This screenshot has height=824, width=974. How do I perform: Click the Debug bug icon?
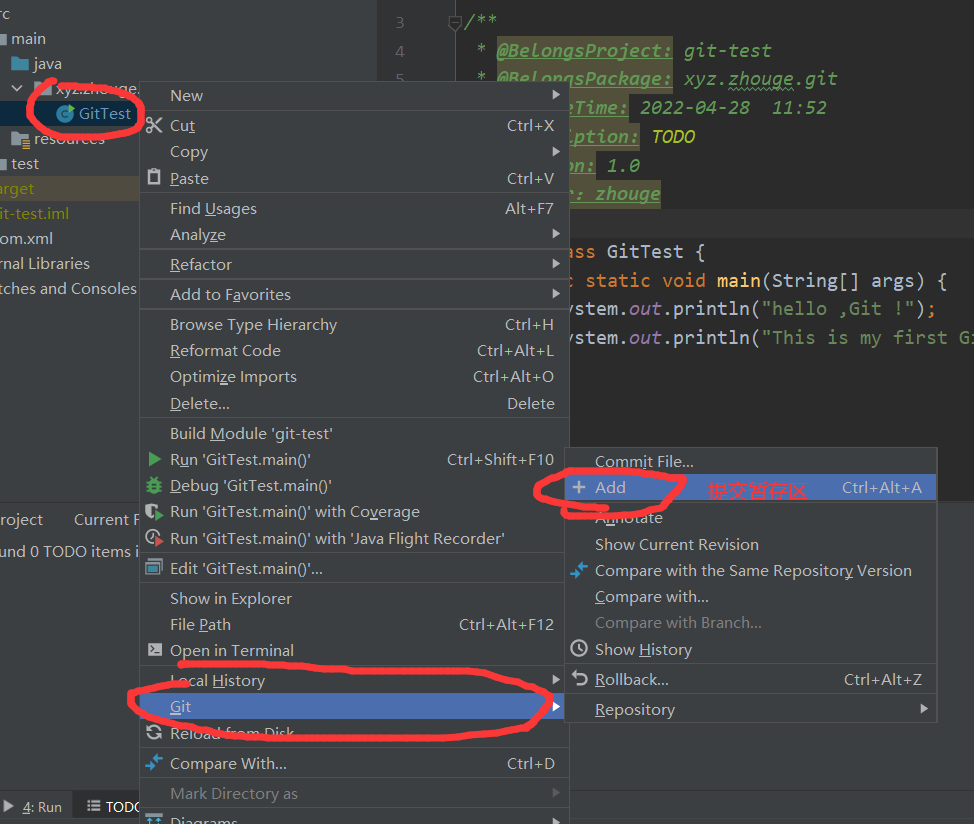154,486
